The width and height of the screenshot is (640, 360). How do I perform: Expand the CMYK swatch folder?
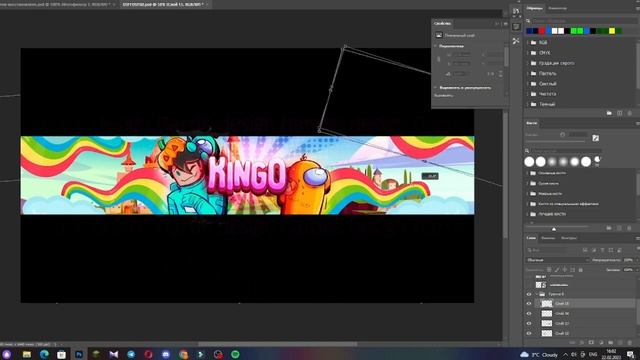(x=528, y=53)
